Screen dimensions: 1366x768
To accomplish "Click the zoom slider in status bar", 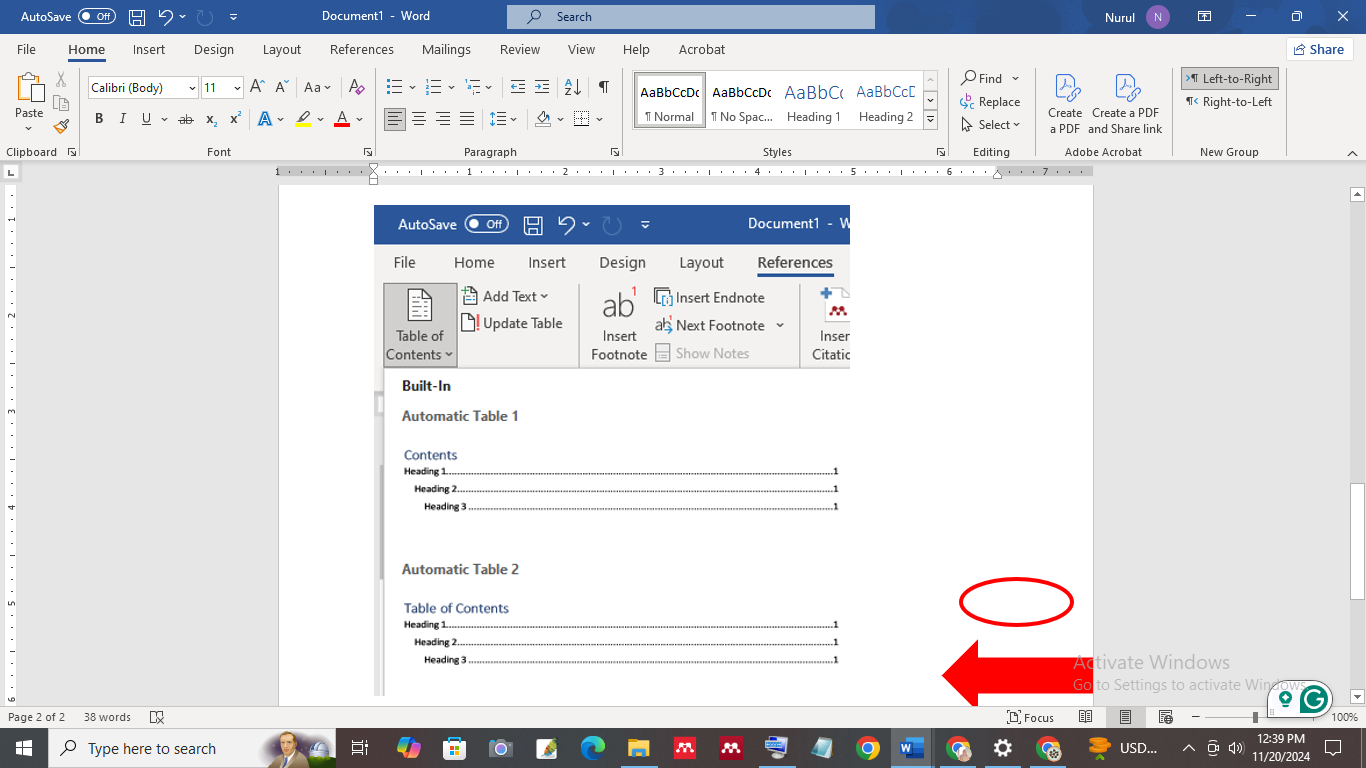I will 1255,717.
